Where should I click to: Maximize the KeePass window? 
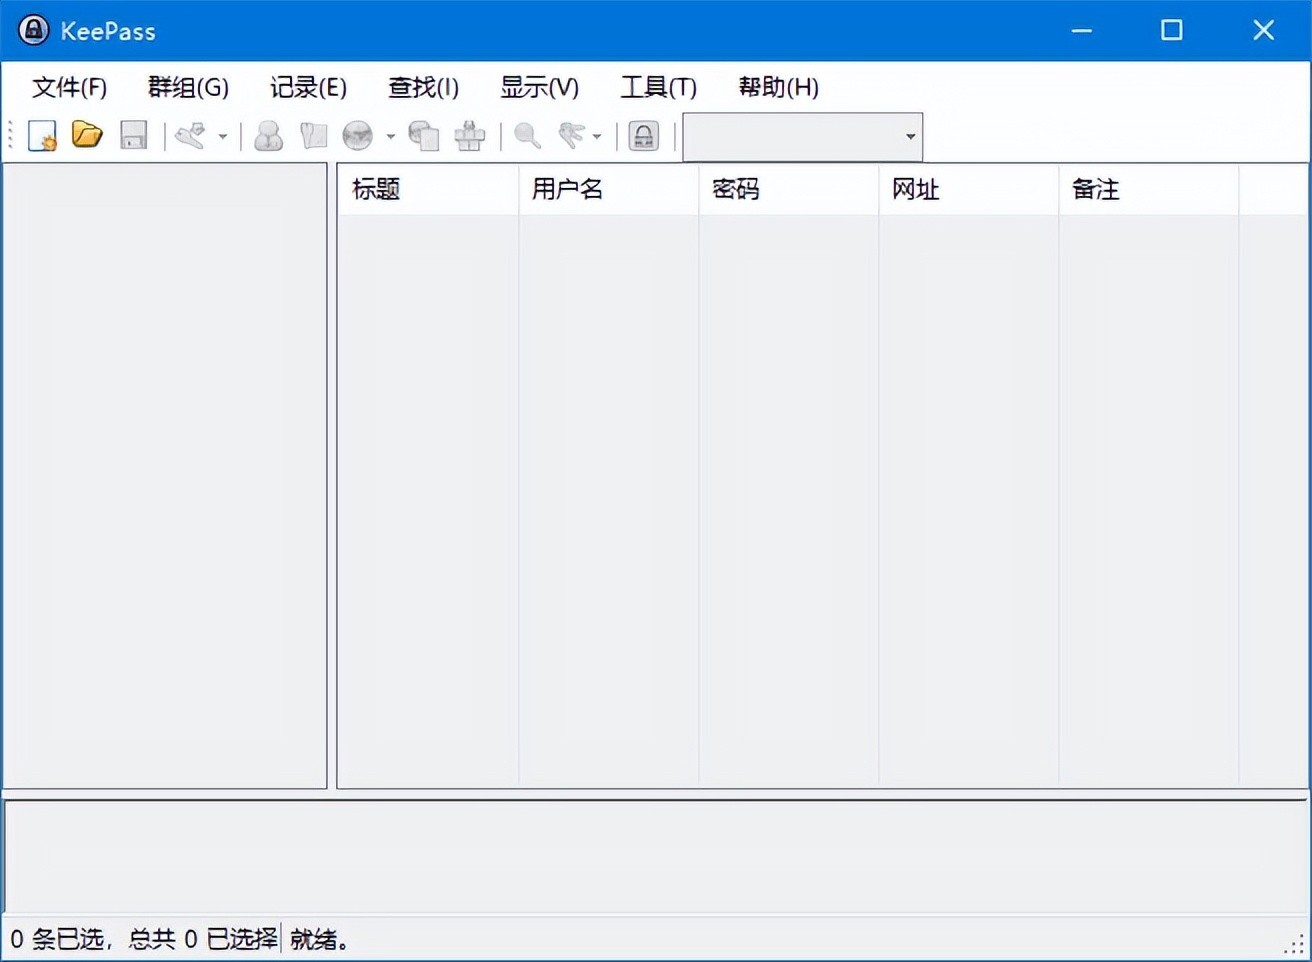[1172, 30]
